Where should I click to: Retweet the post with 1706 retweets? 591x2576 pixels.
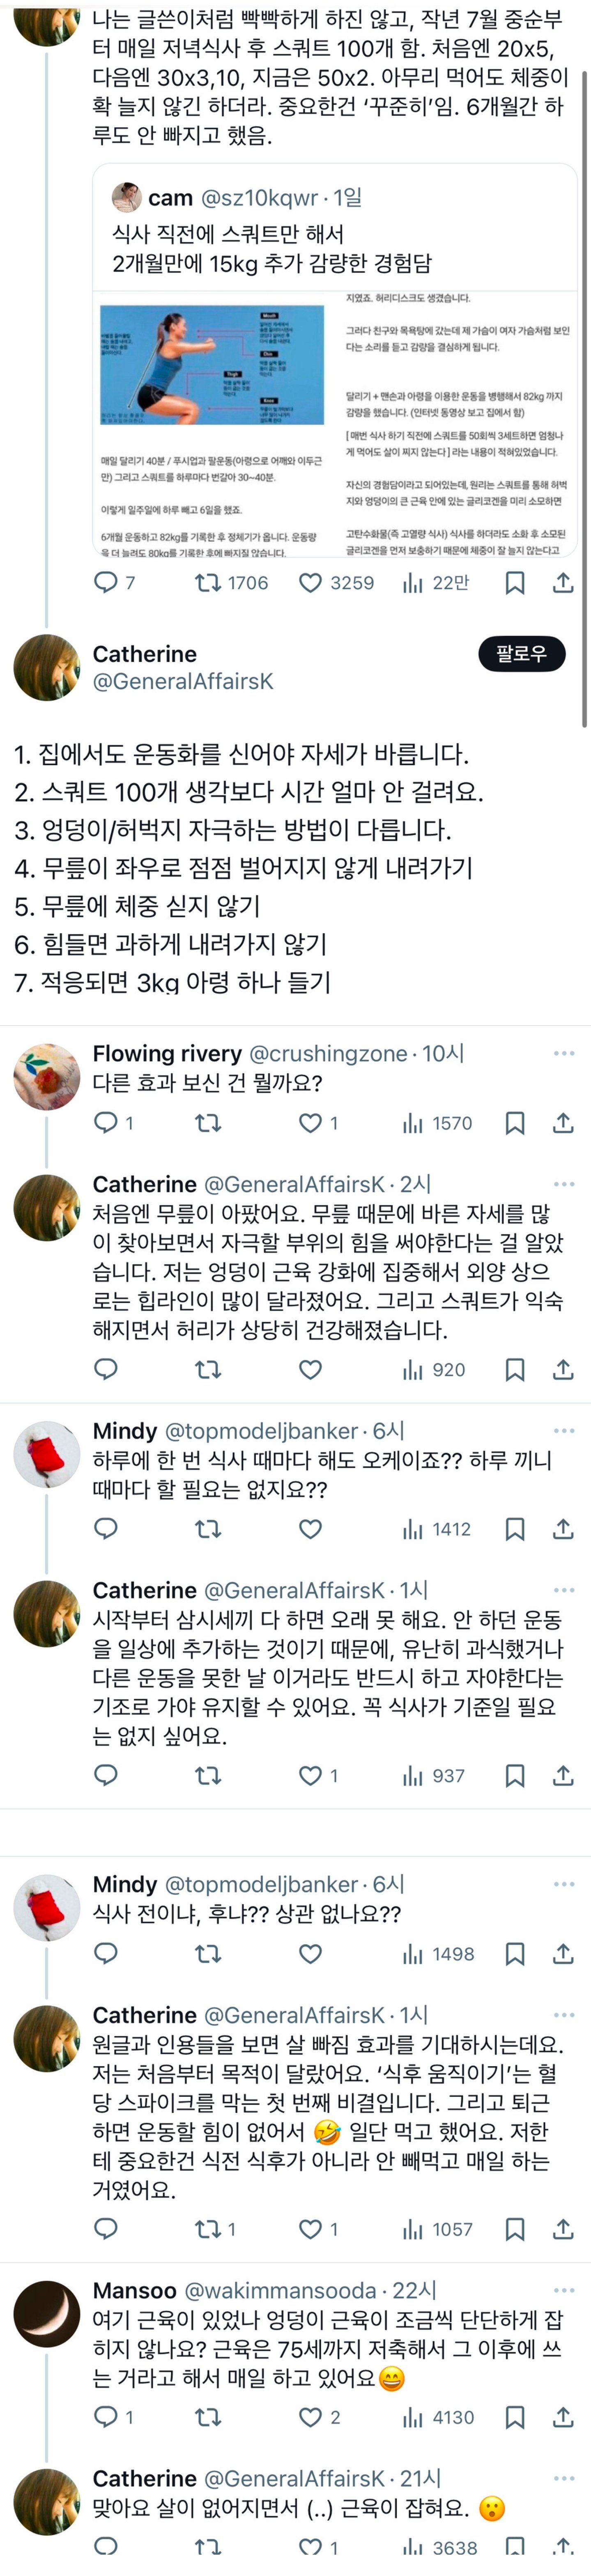click(x=208, y=582)
